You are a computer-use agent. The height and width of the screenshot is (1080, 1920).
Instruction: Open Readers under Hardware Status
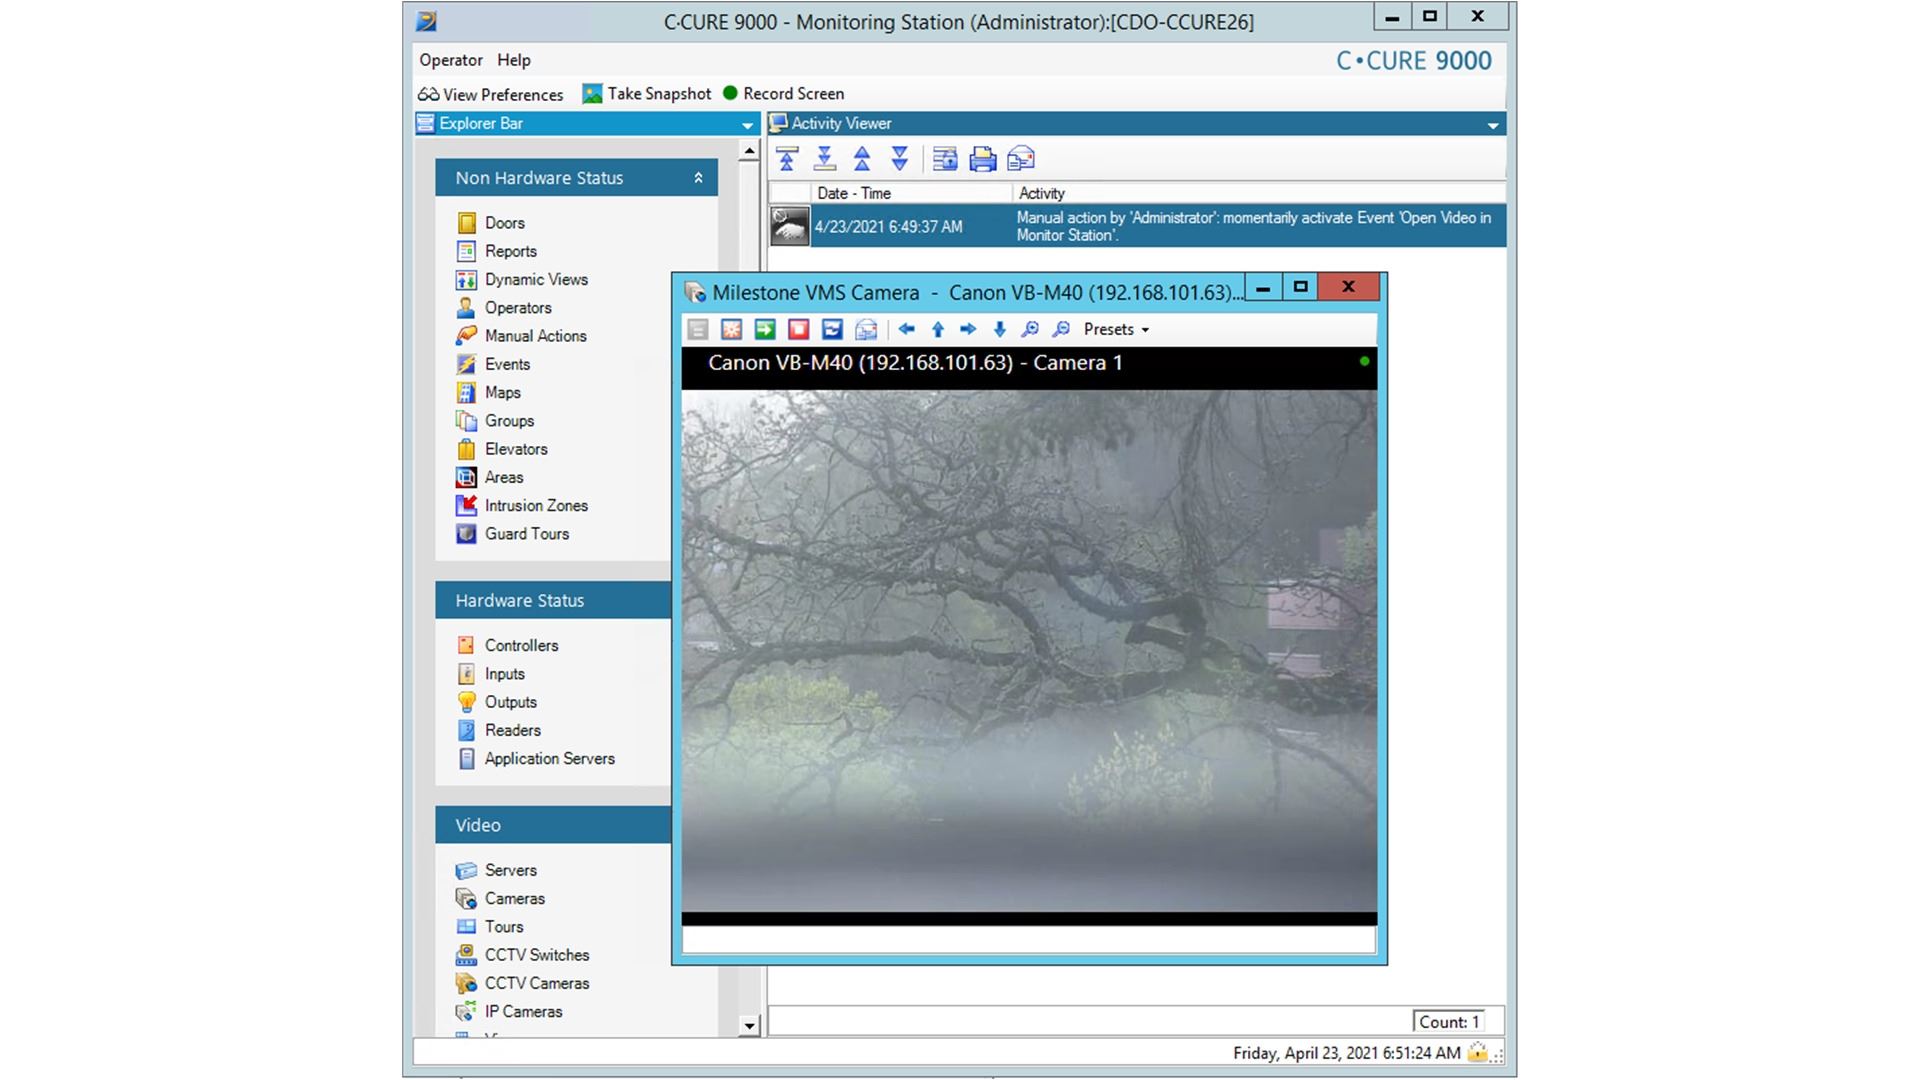point(499,730)
